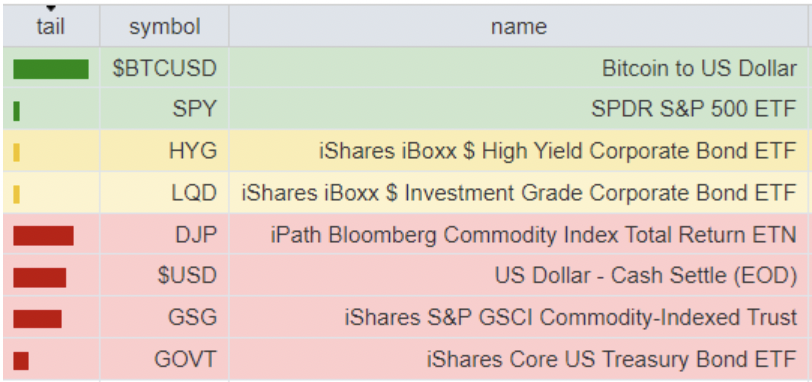Select the red tail bar for GOVT
The width and height of the screenshot is (812, 382).
pyautogui.click(x=21, y=361)
